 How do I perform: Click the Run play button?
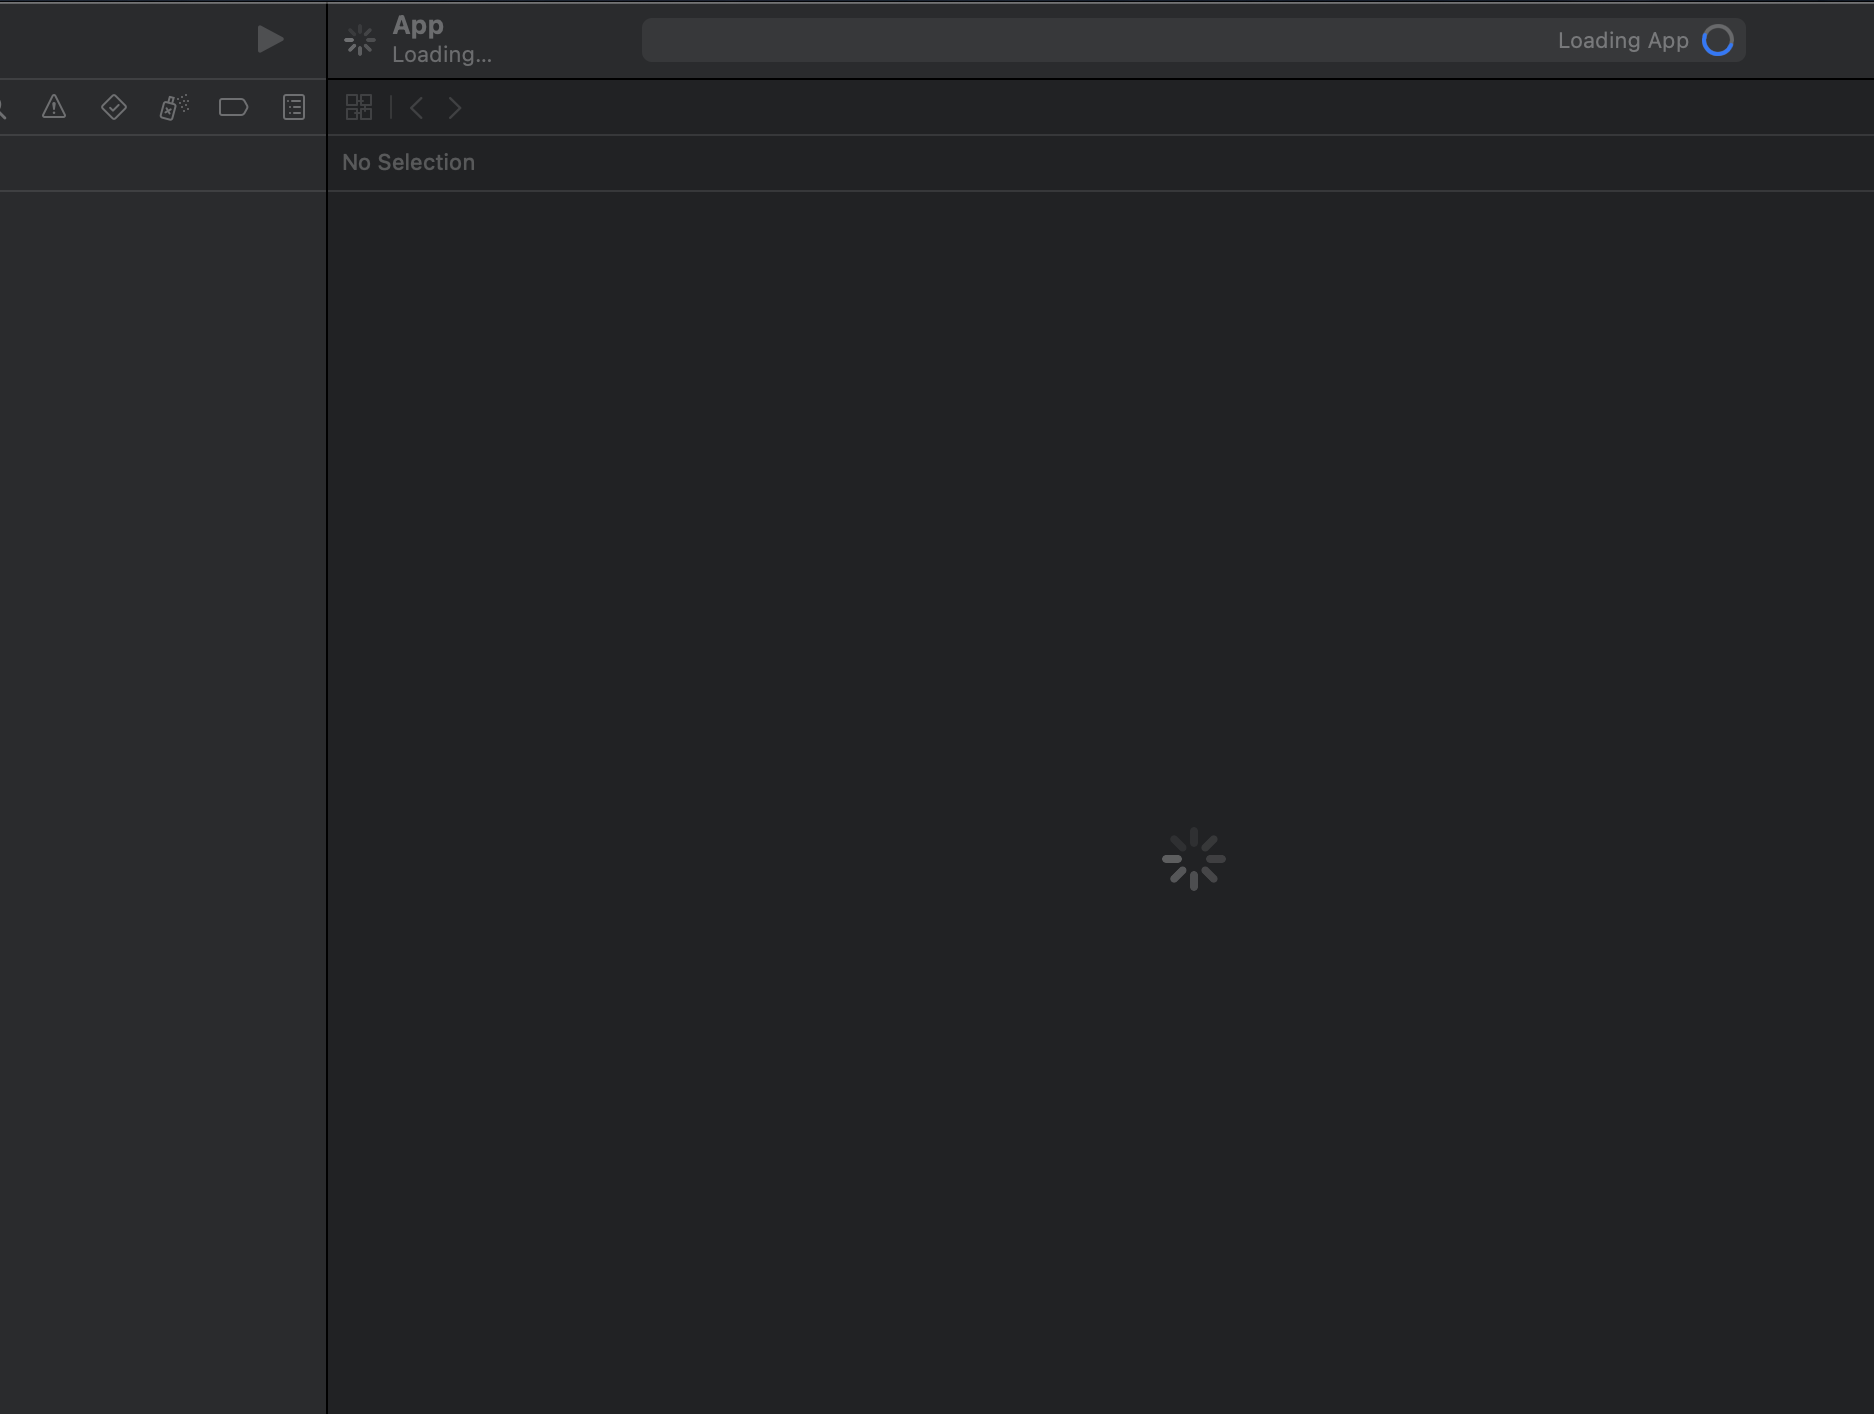[x=270, y=40]
